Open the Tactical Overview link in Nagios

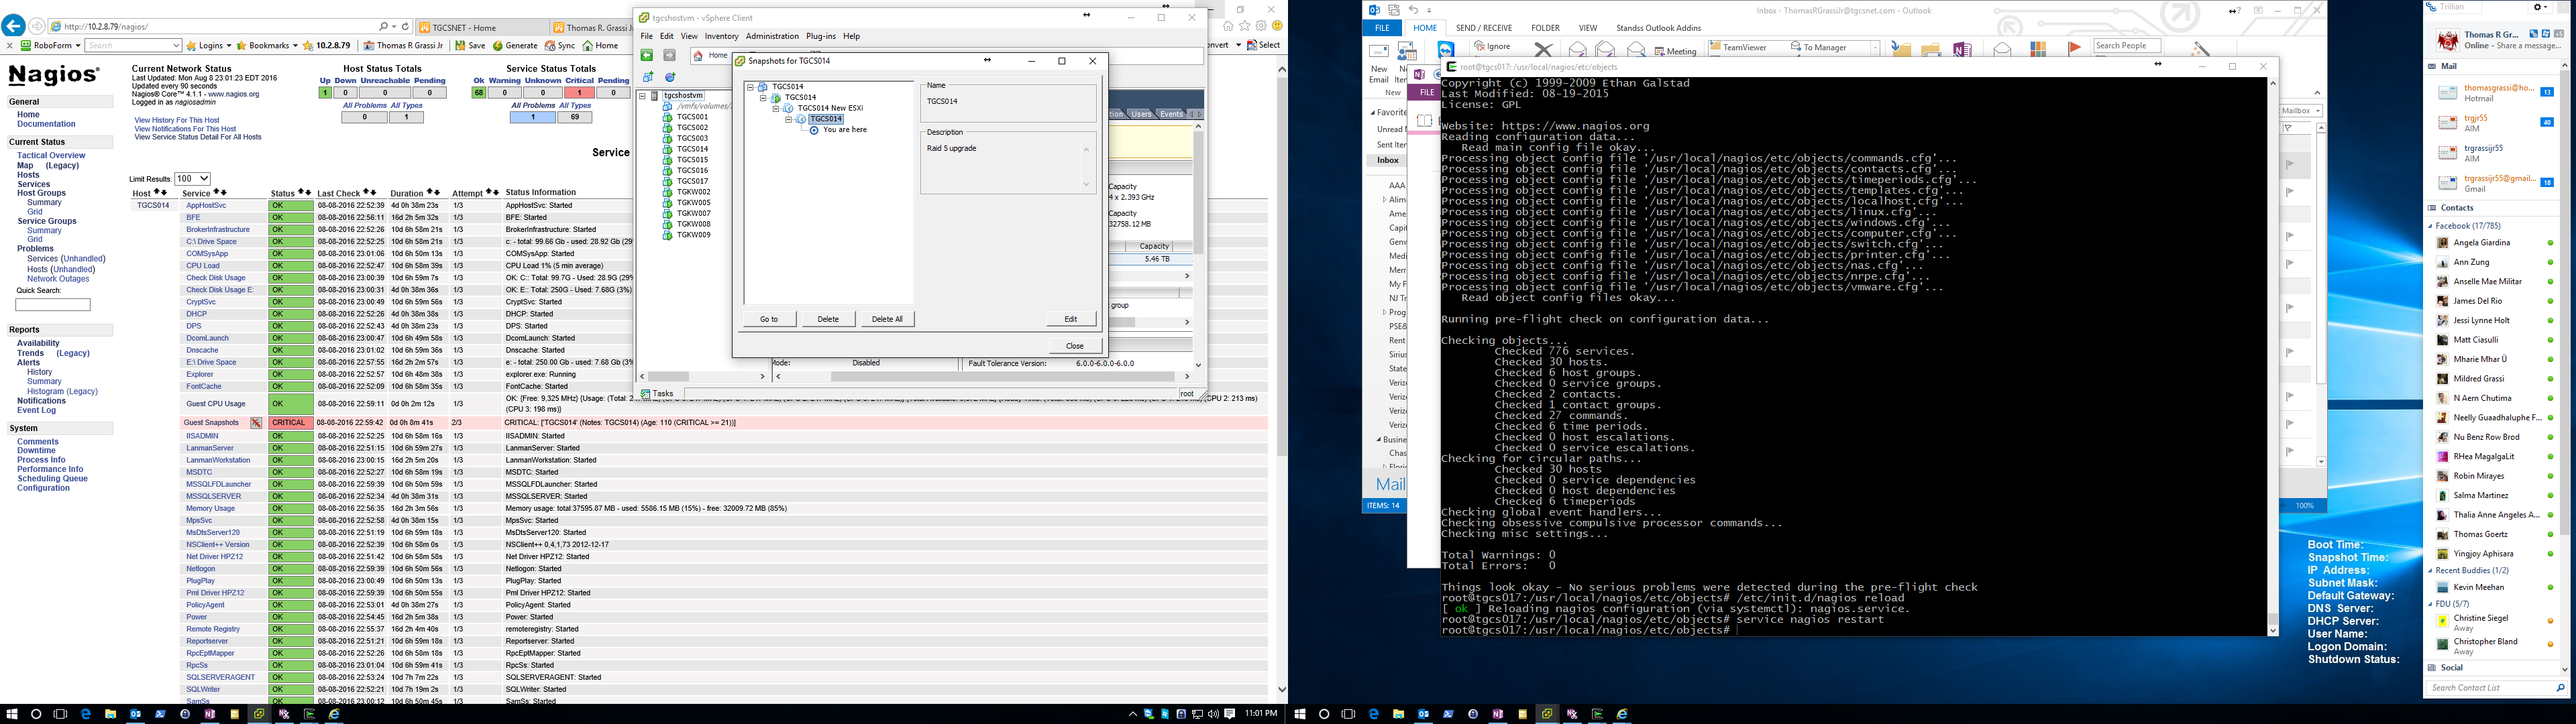(x=51, y=156)
